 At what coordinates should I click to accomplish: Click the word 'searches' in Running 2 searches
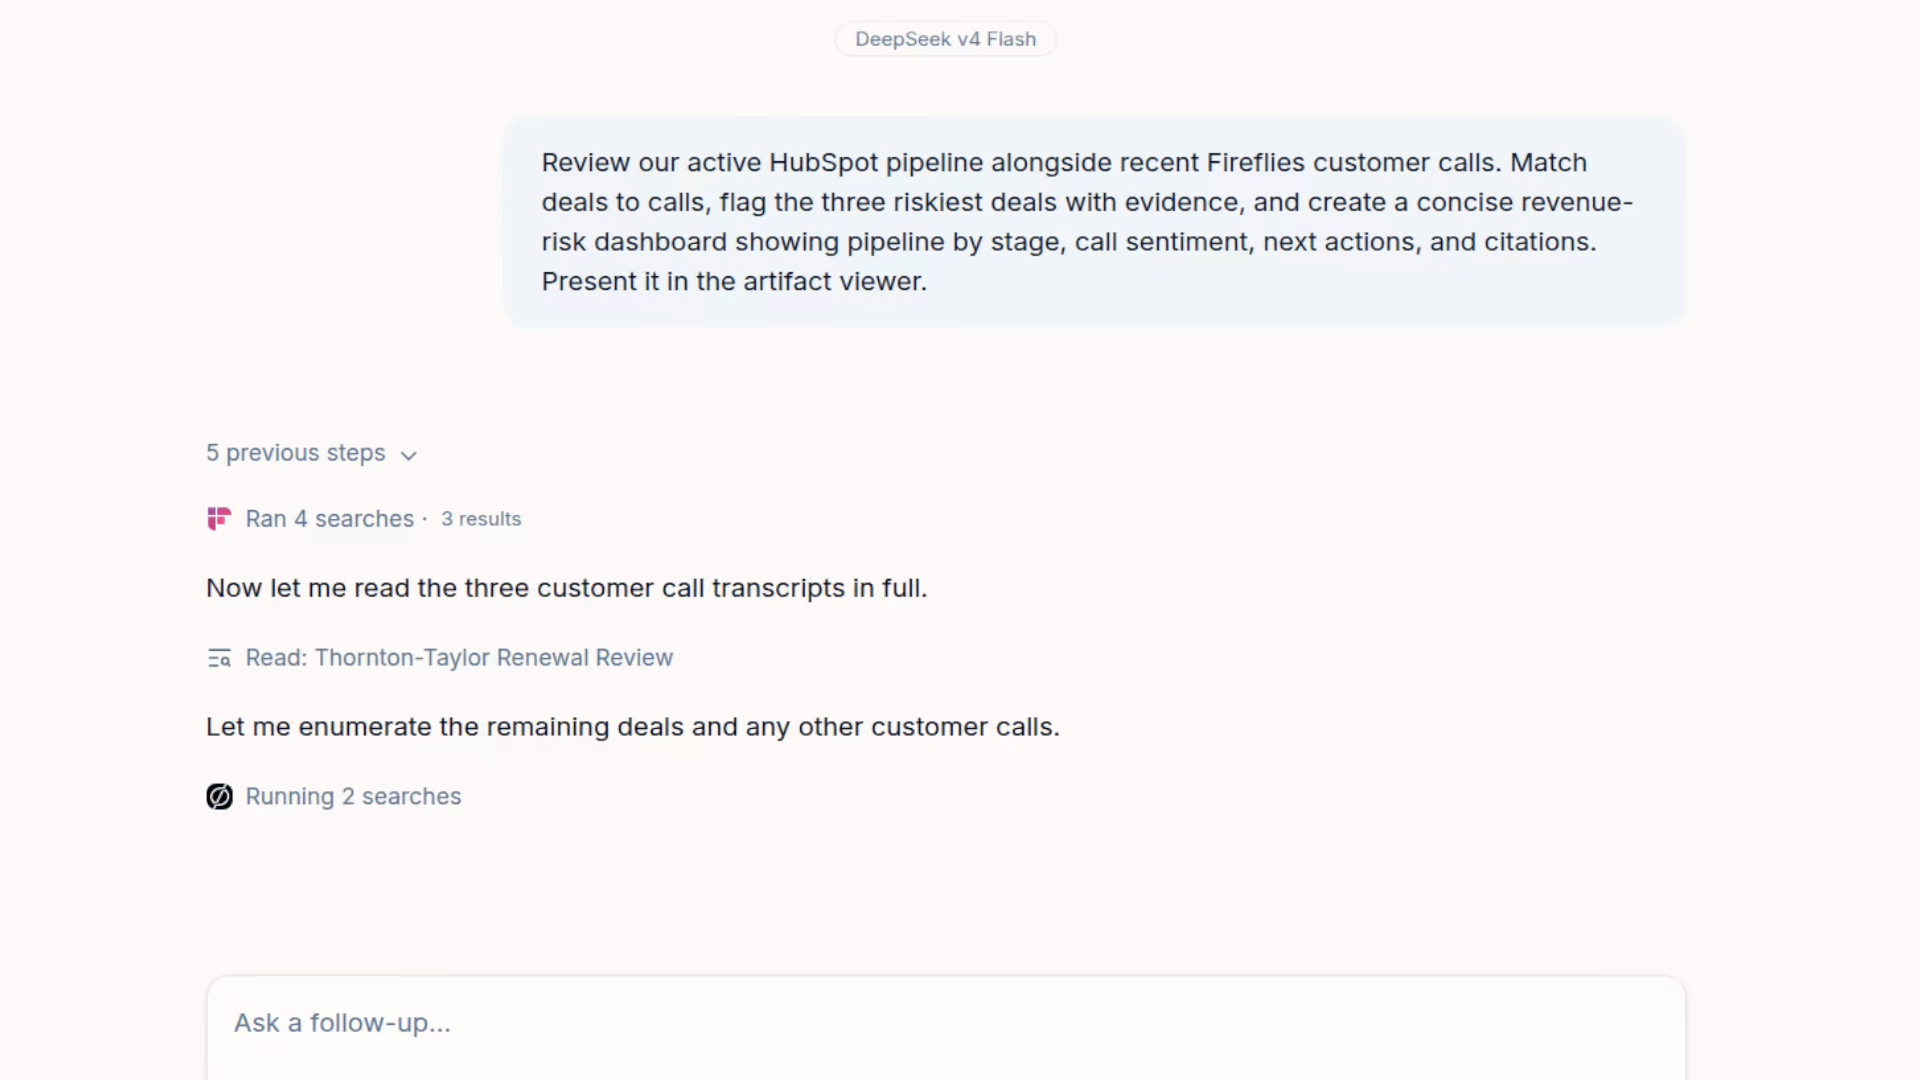(411, 797)
